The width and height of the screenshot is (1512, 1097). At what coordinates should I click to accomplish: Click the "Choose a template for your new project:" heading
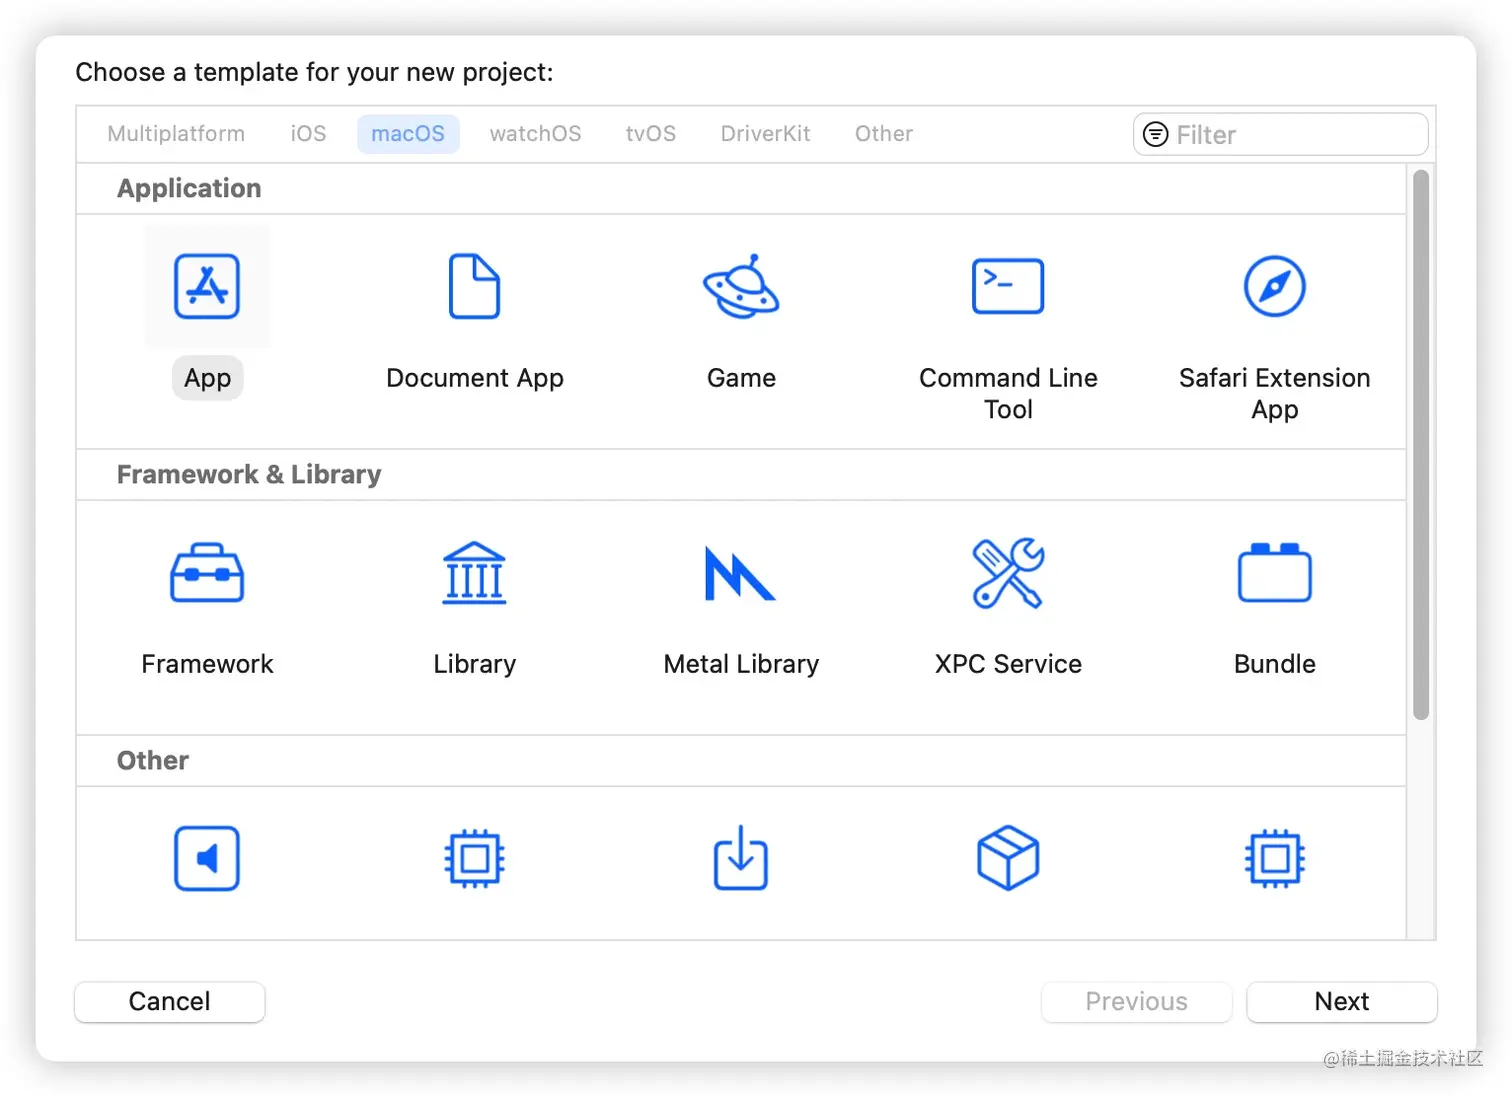tap(314, 72)
